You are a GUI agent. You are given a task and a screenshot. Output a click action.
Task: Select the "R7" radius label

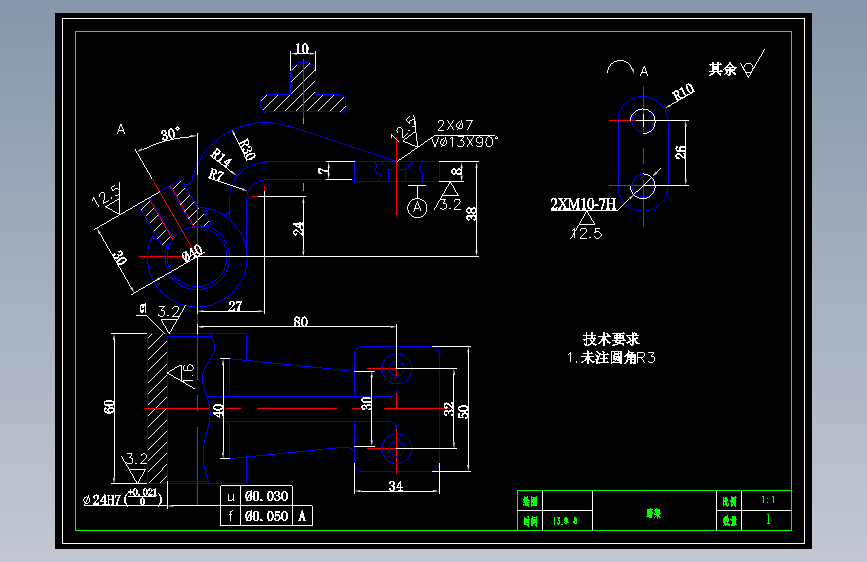point(216,175)
